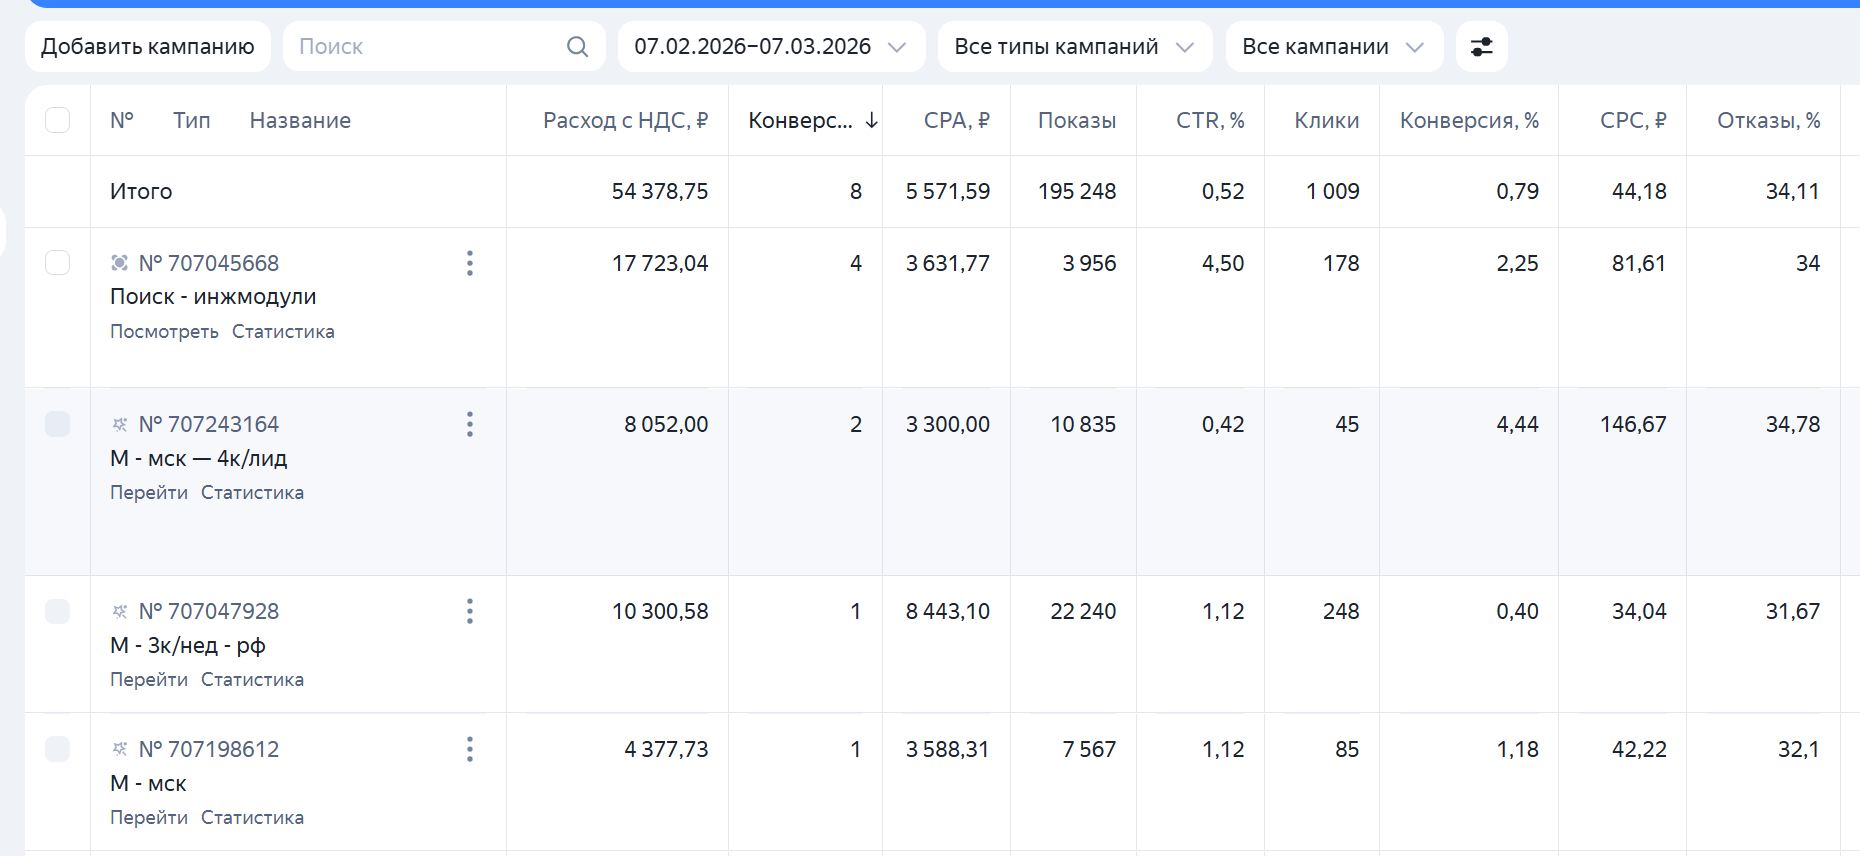Tick the select-all checkbox in the table header
1860x856 pixels.
tap(58, 120)
